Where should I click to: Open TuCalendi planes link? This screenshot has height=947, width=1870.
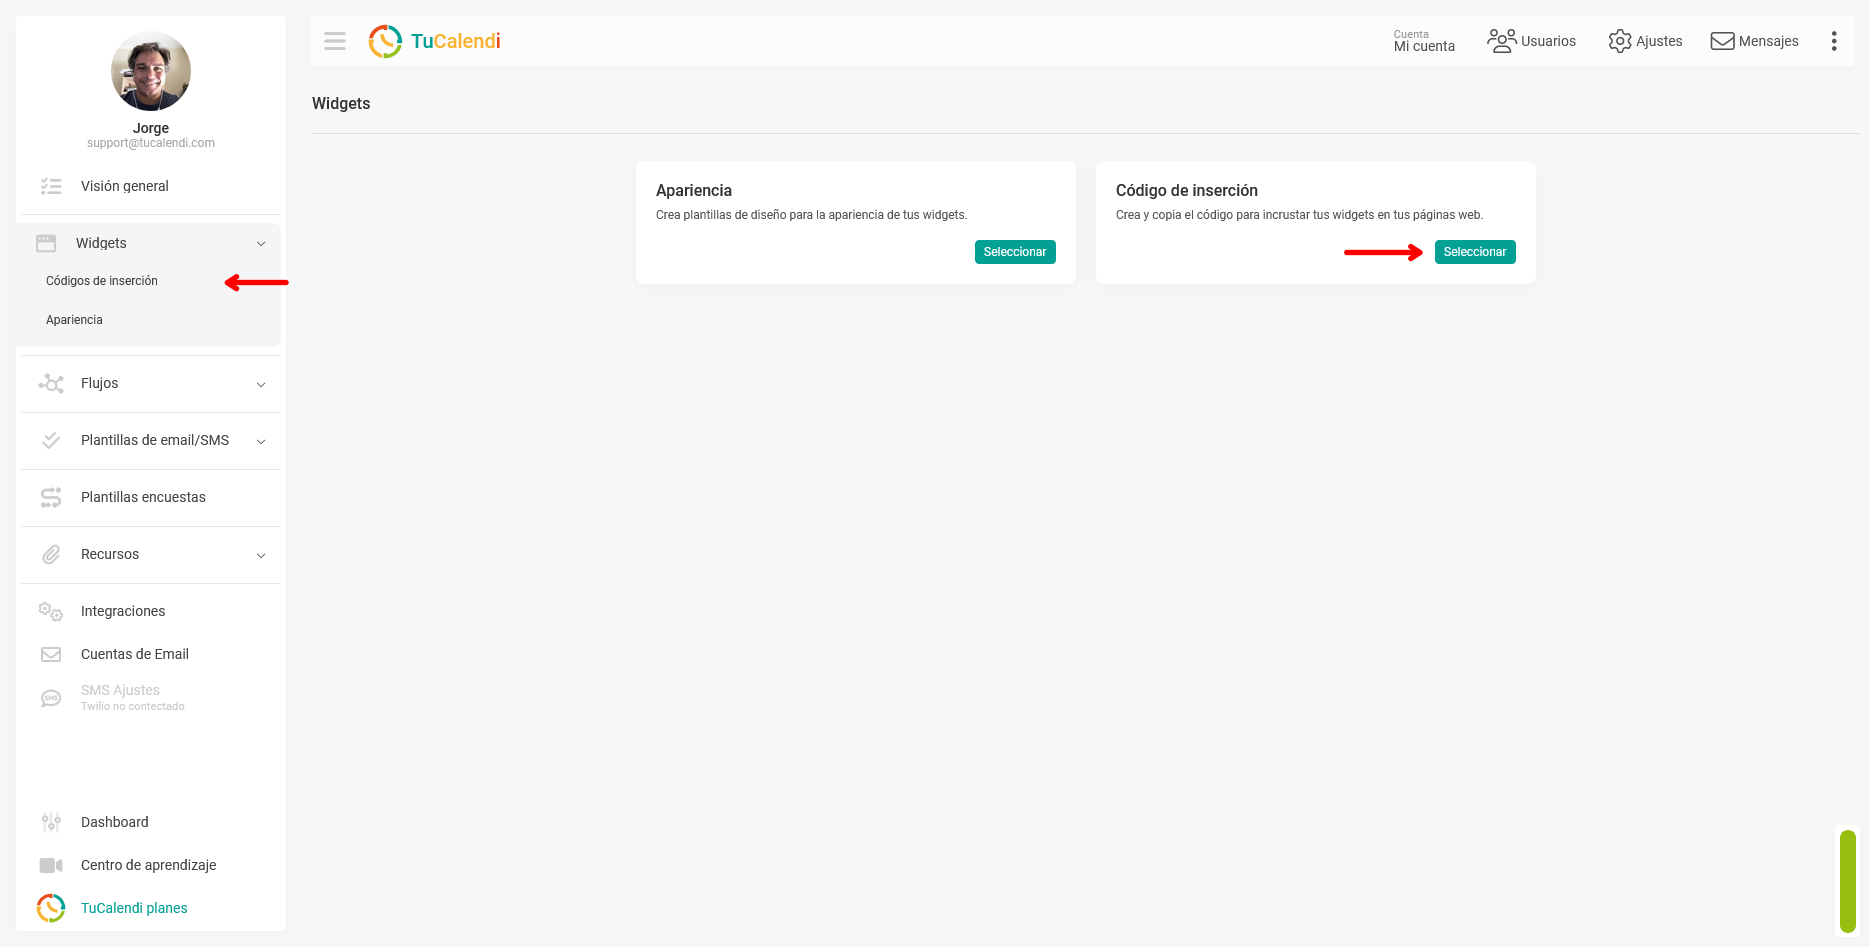(x=134, y=908)
